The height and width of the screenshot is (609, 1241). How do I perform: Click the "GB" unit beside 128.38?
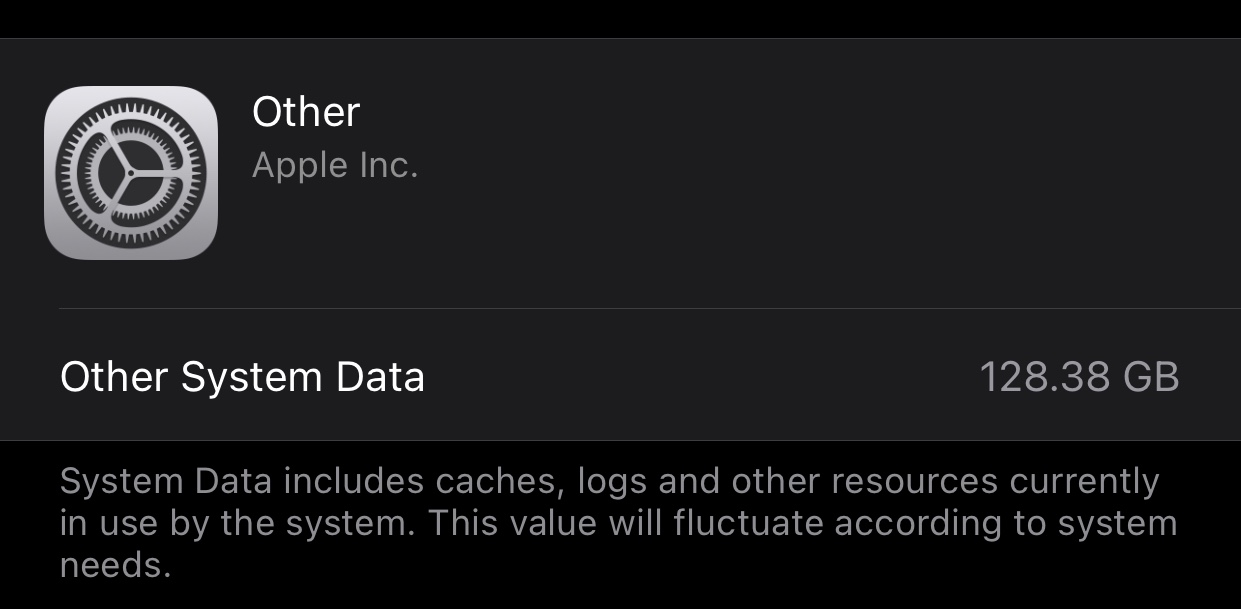click(1152, 377)
